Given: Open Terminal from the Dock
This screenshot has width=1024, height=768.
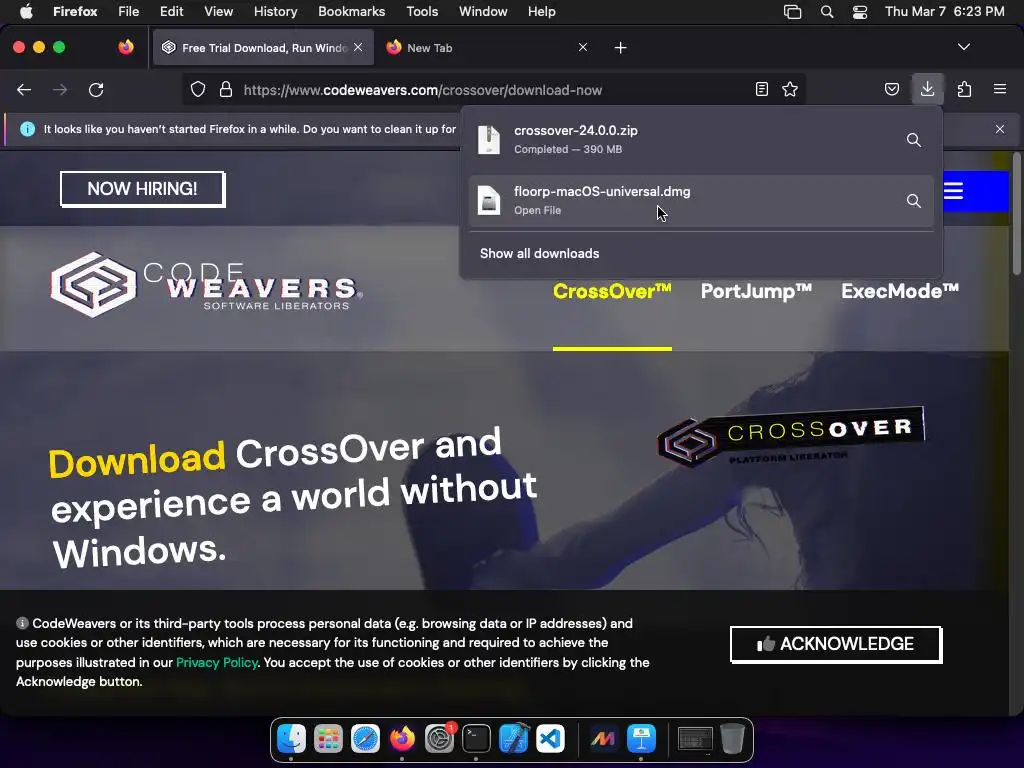Looking at the screenshot, I should click(476, 739).
